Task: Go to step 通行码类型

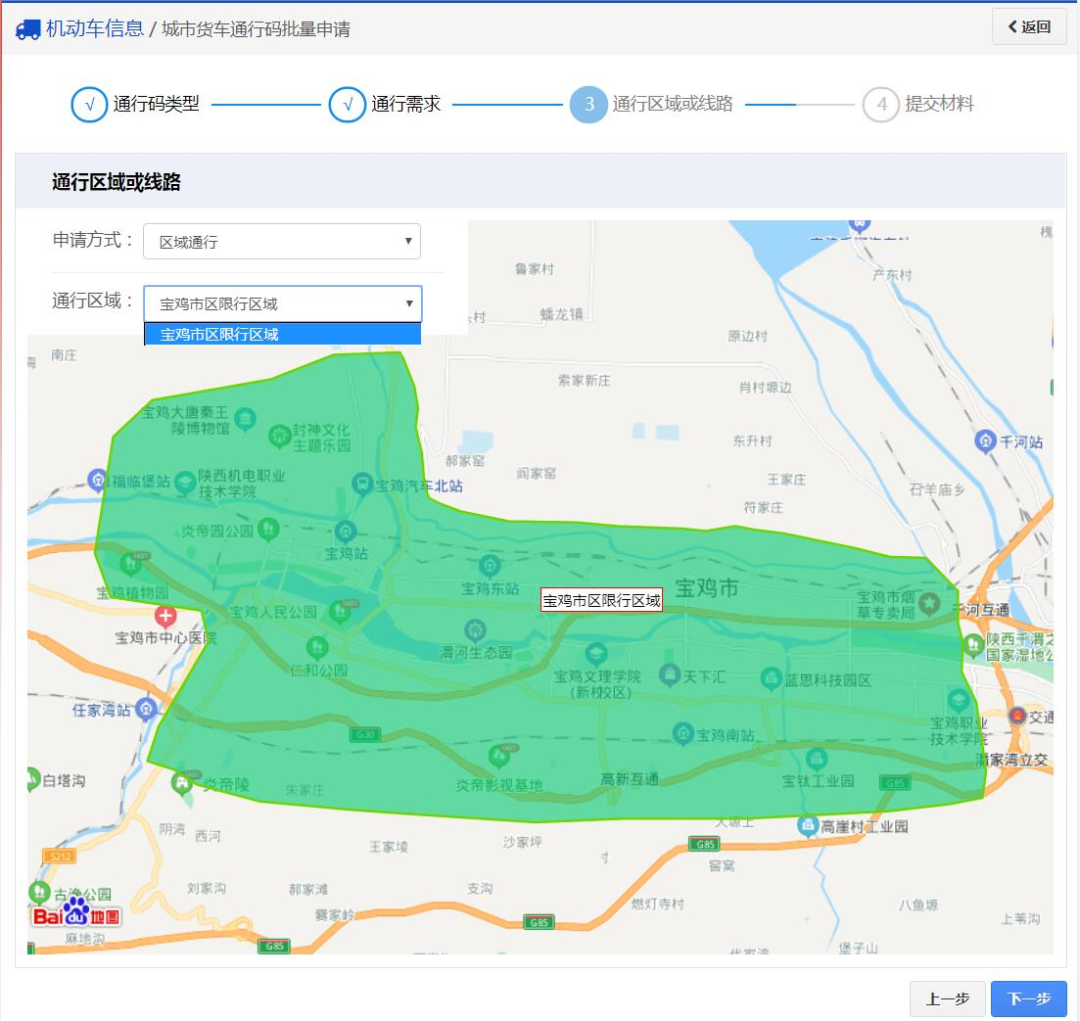Action: 89,104
